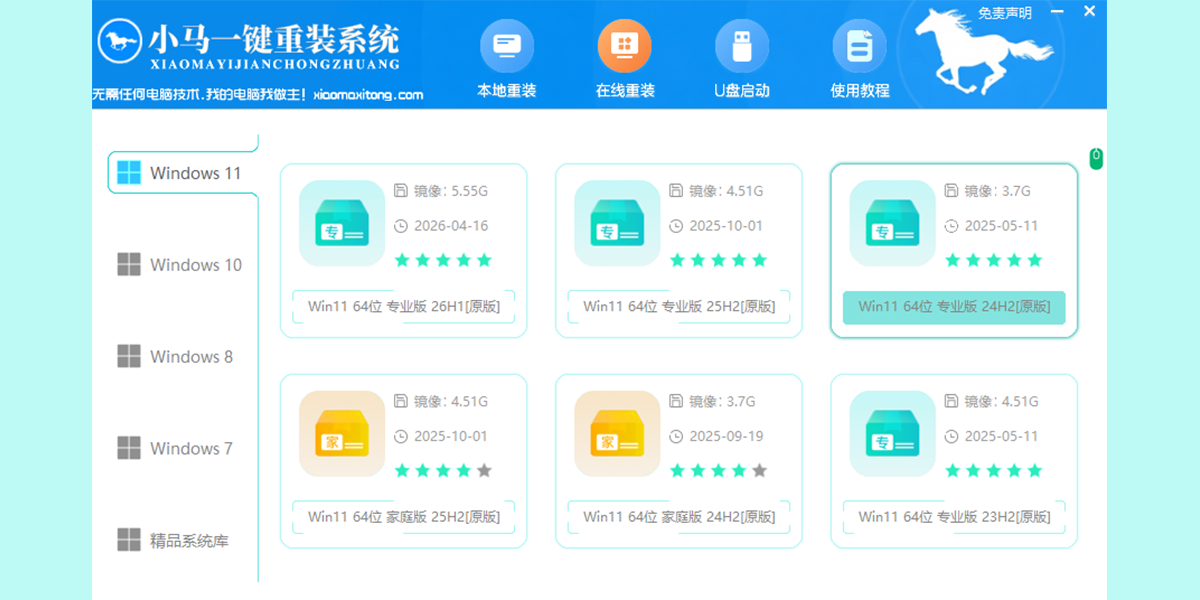Click the star rating on 家庭版 25H2 card

(443, 470)
